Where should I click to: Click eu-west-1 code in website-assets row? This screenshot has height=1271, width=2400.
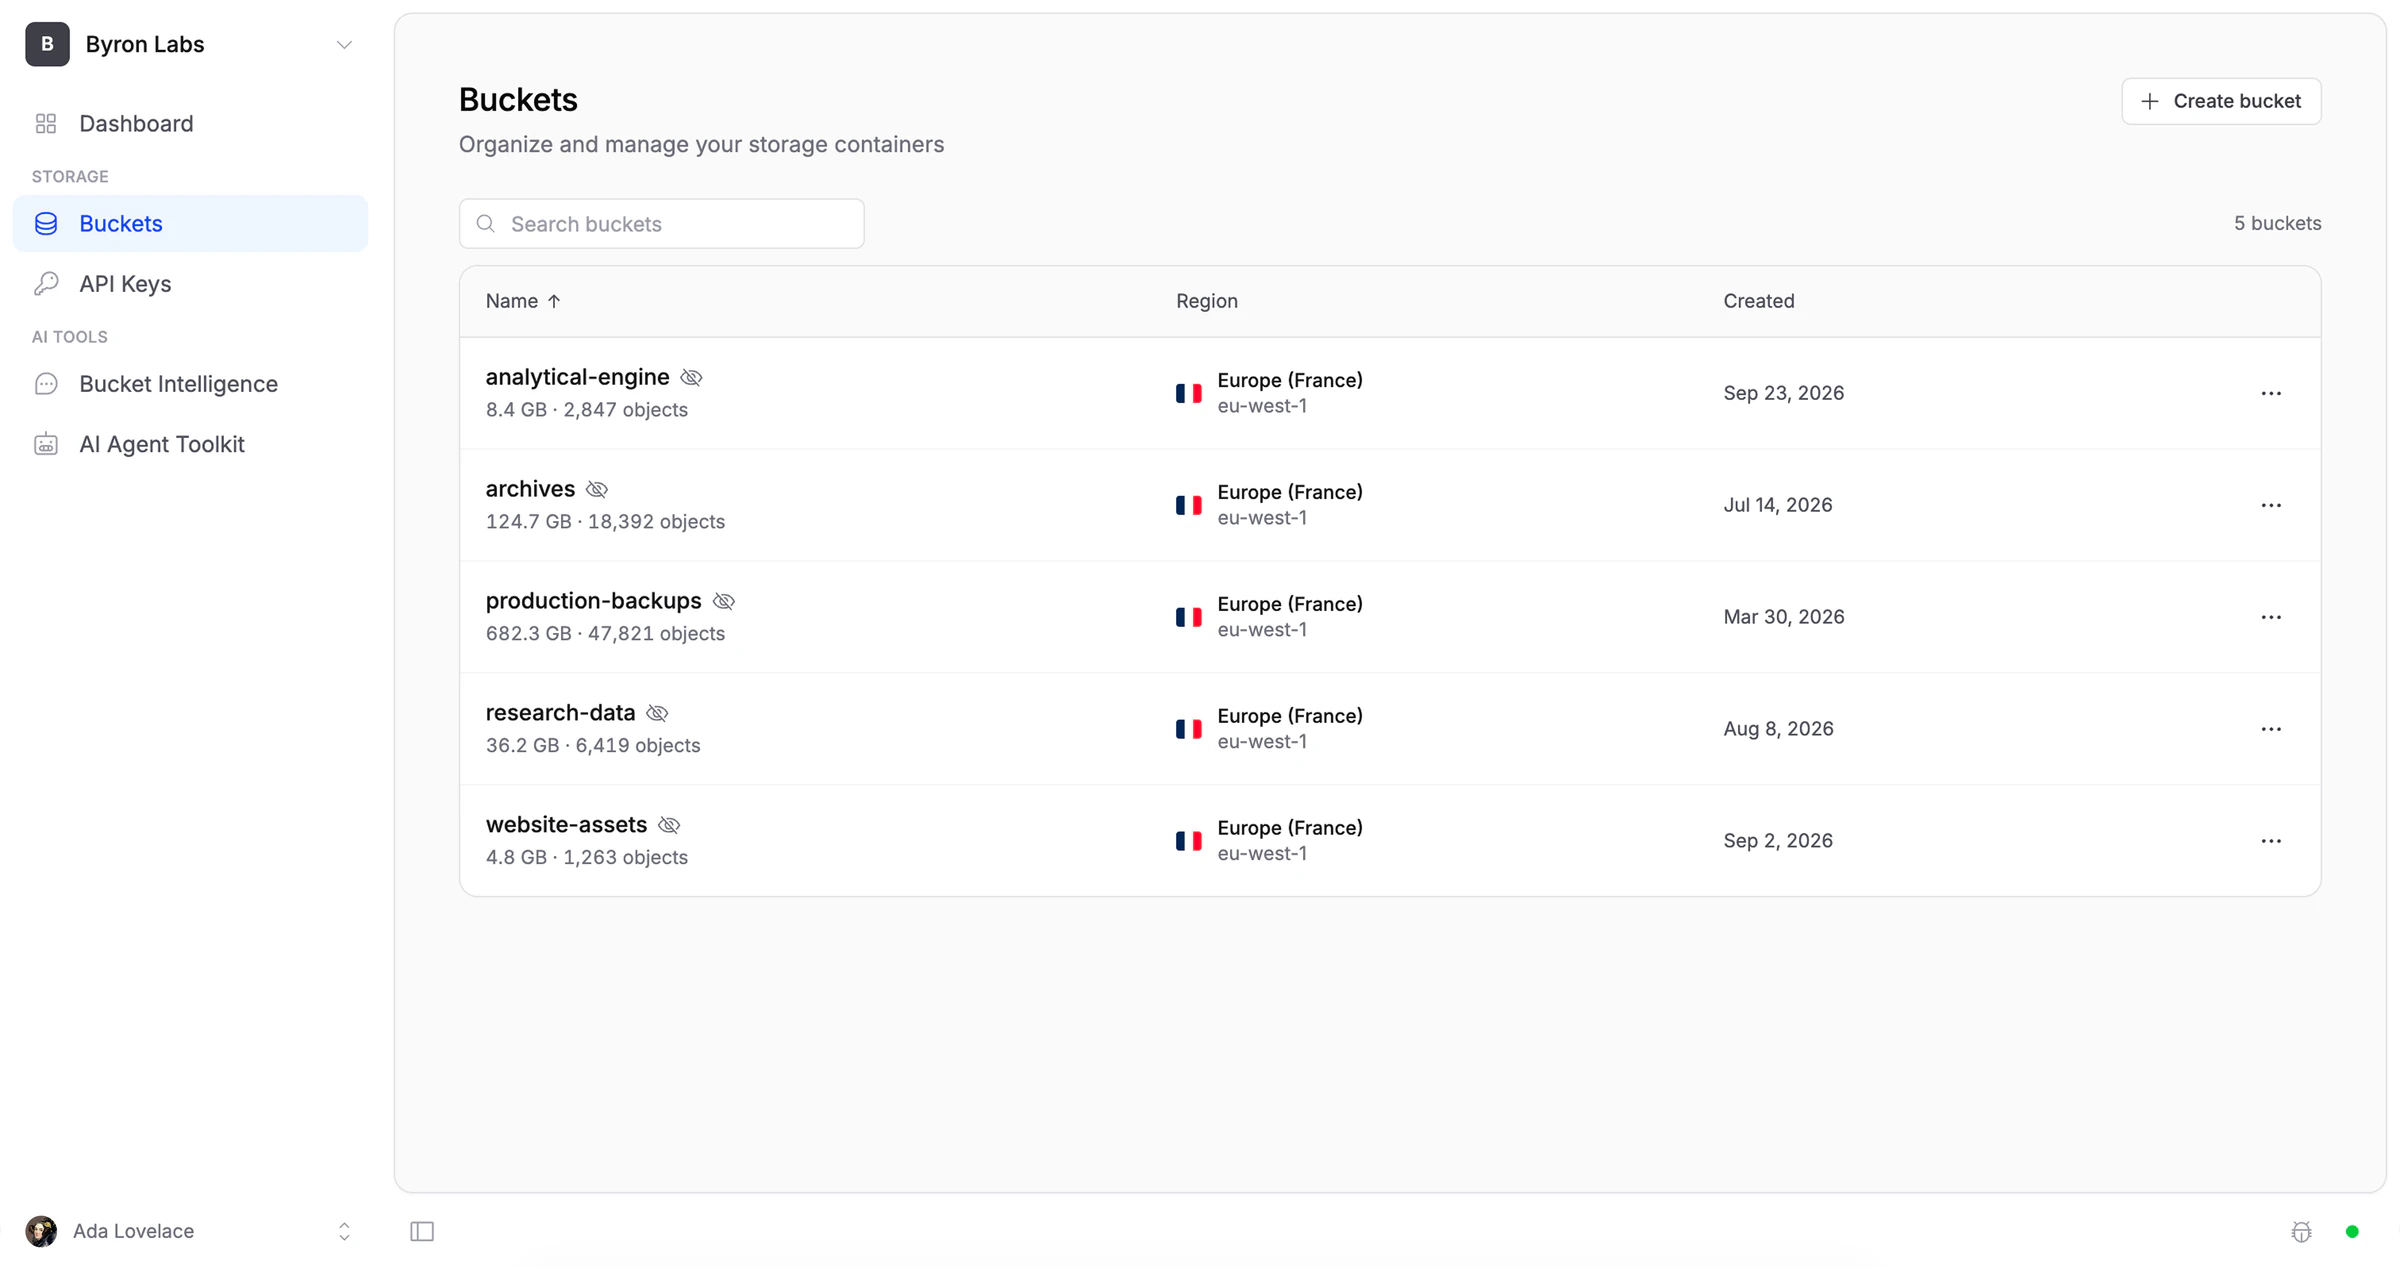[x=1262, y=854]
